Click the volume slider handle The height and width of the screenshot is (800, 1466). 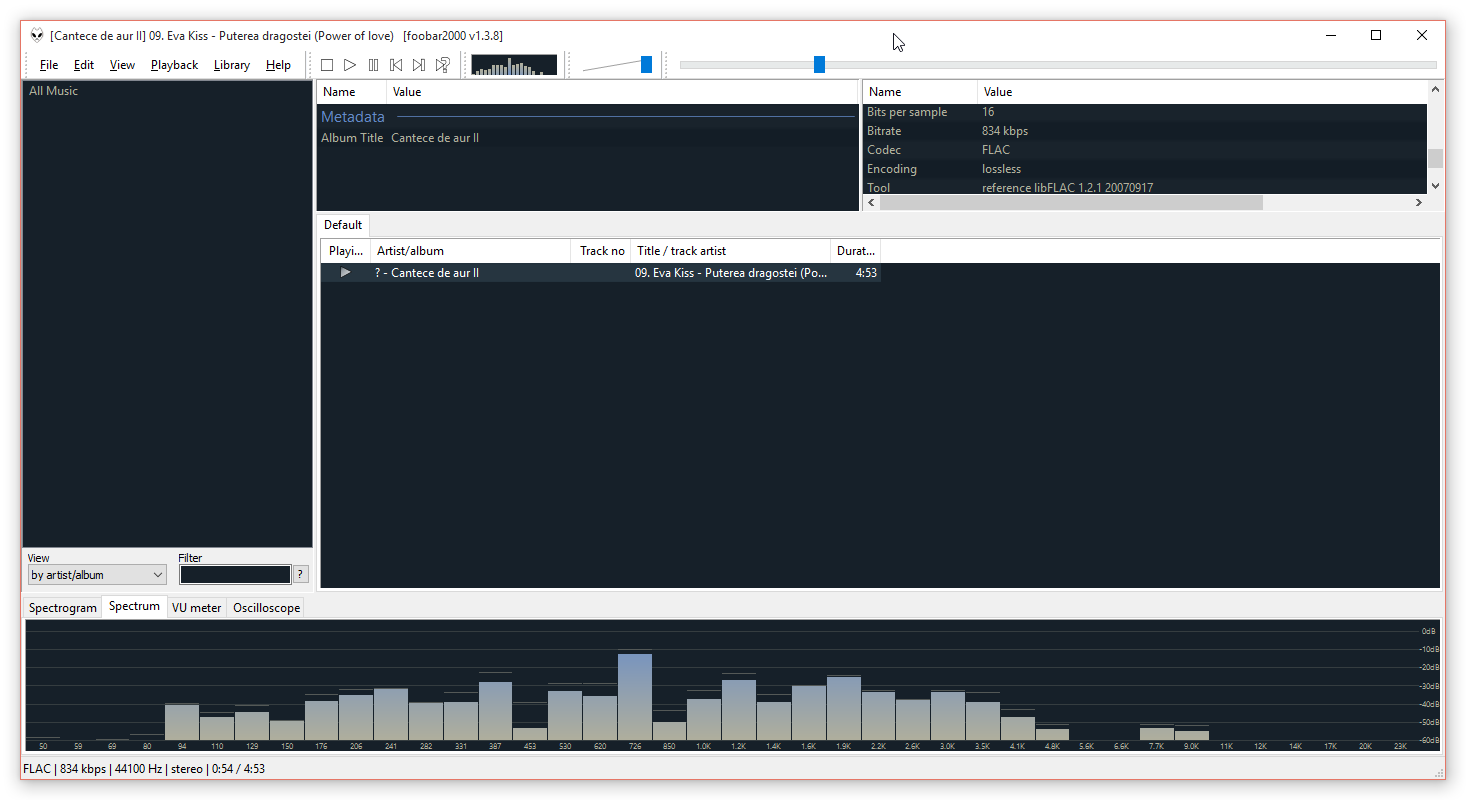(x=646, y=65)
